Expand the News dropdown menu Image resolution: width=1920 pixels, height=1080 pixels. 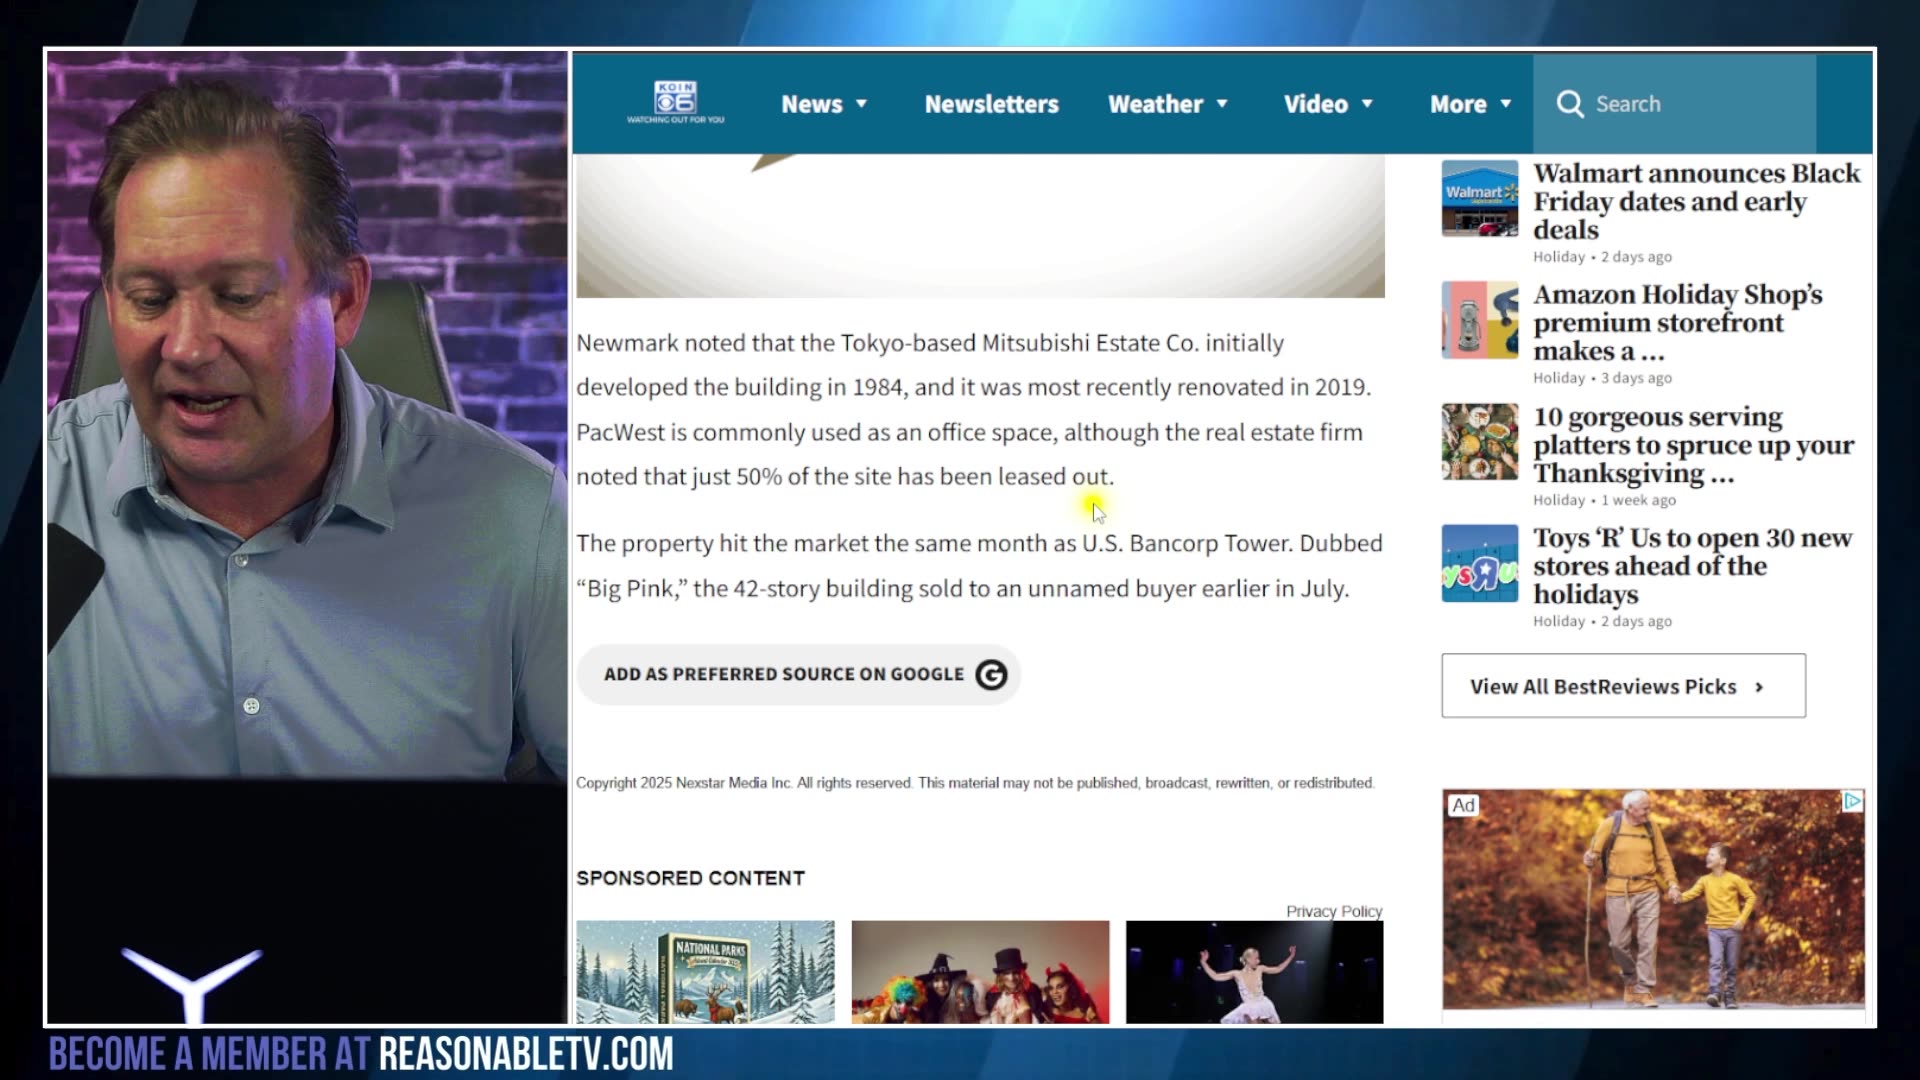pyautogui.click(x=823, y=104)
